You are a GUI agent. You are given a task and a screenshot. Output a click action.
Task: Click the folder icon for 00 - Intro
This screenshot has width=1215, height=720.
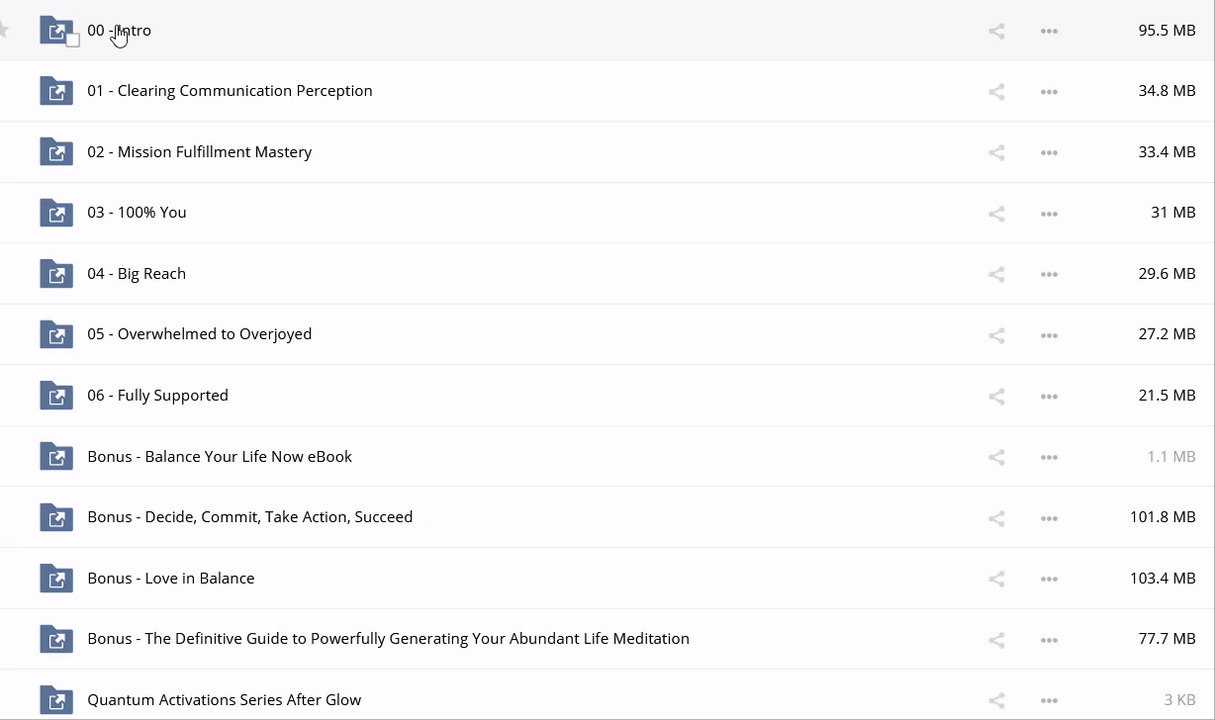pos(55,29)
